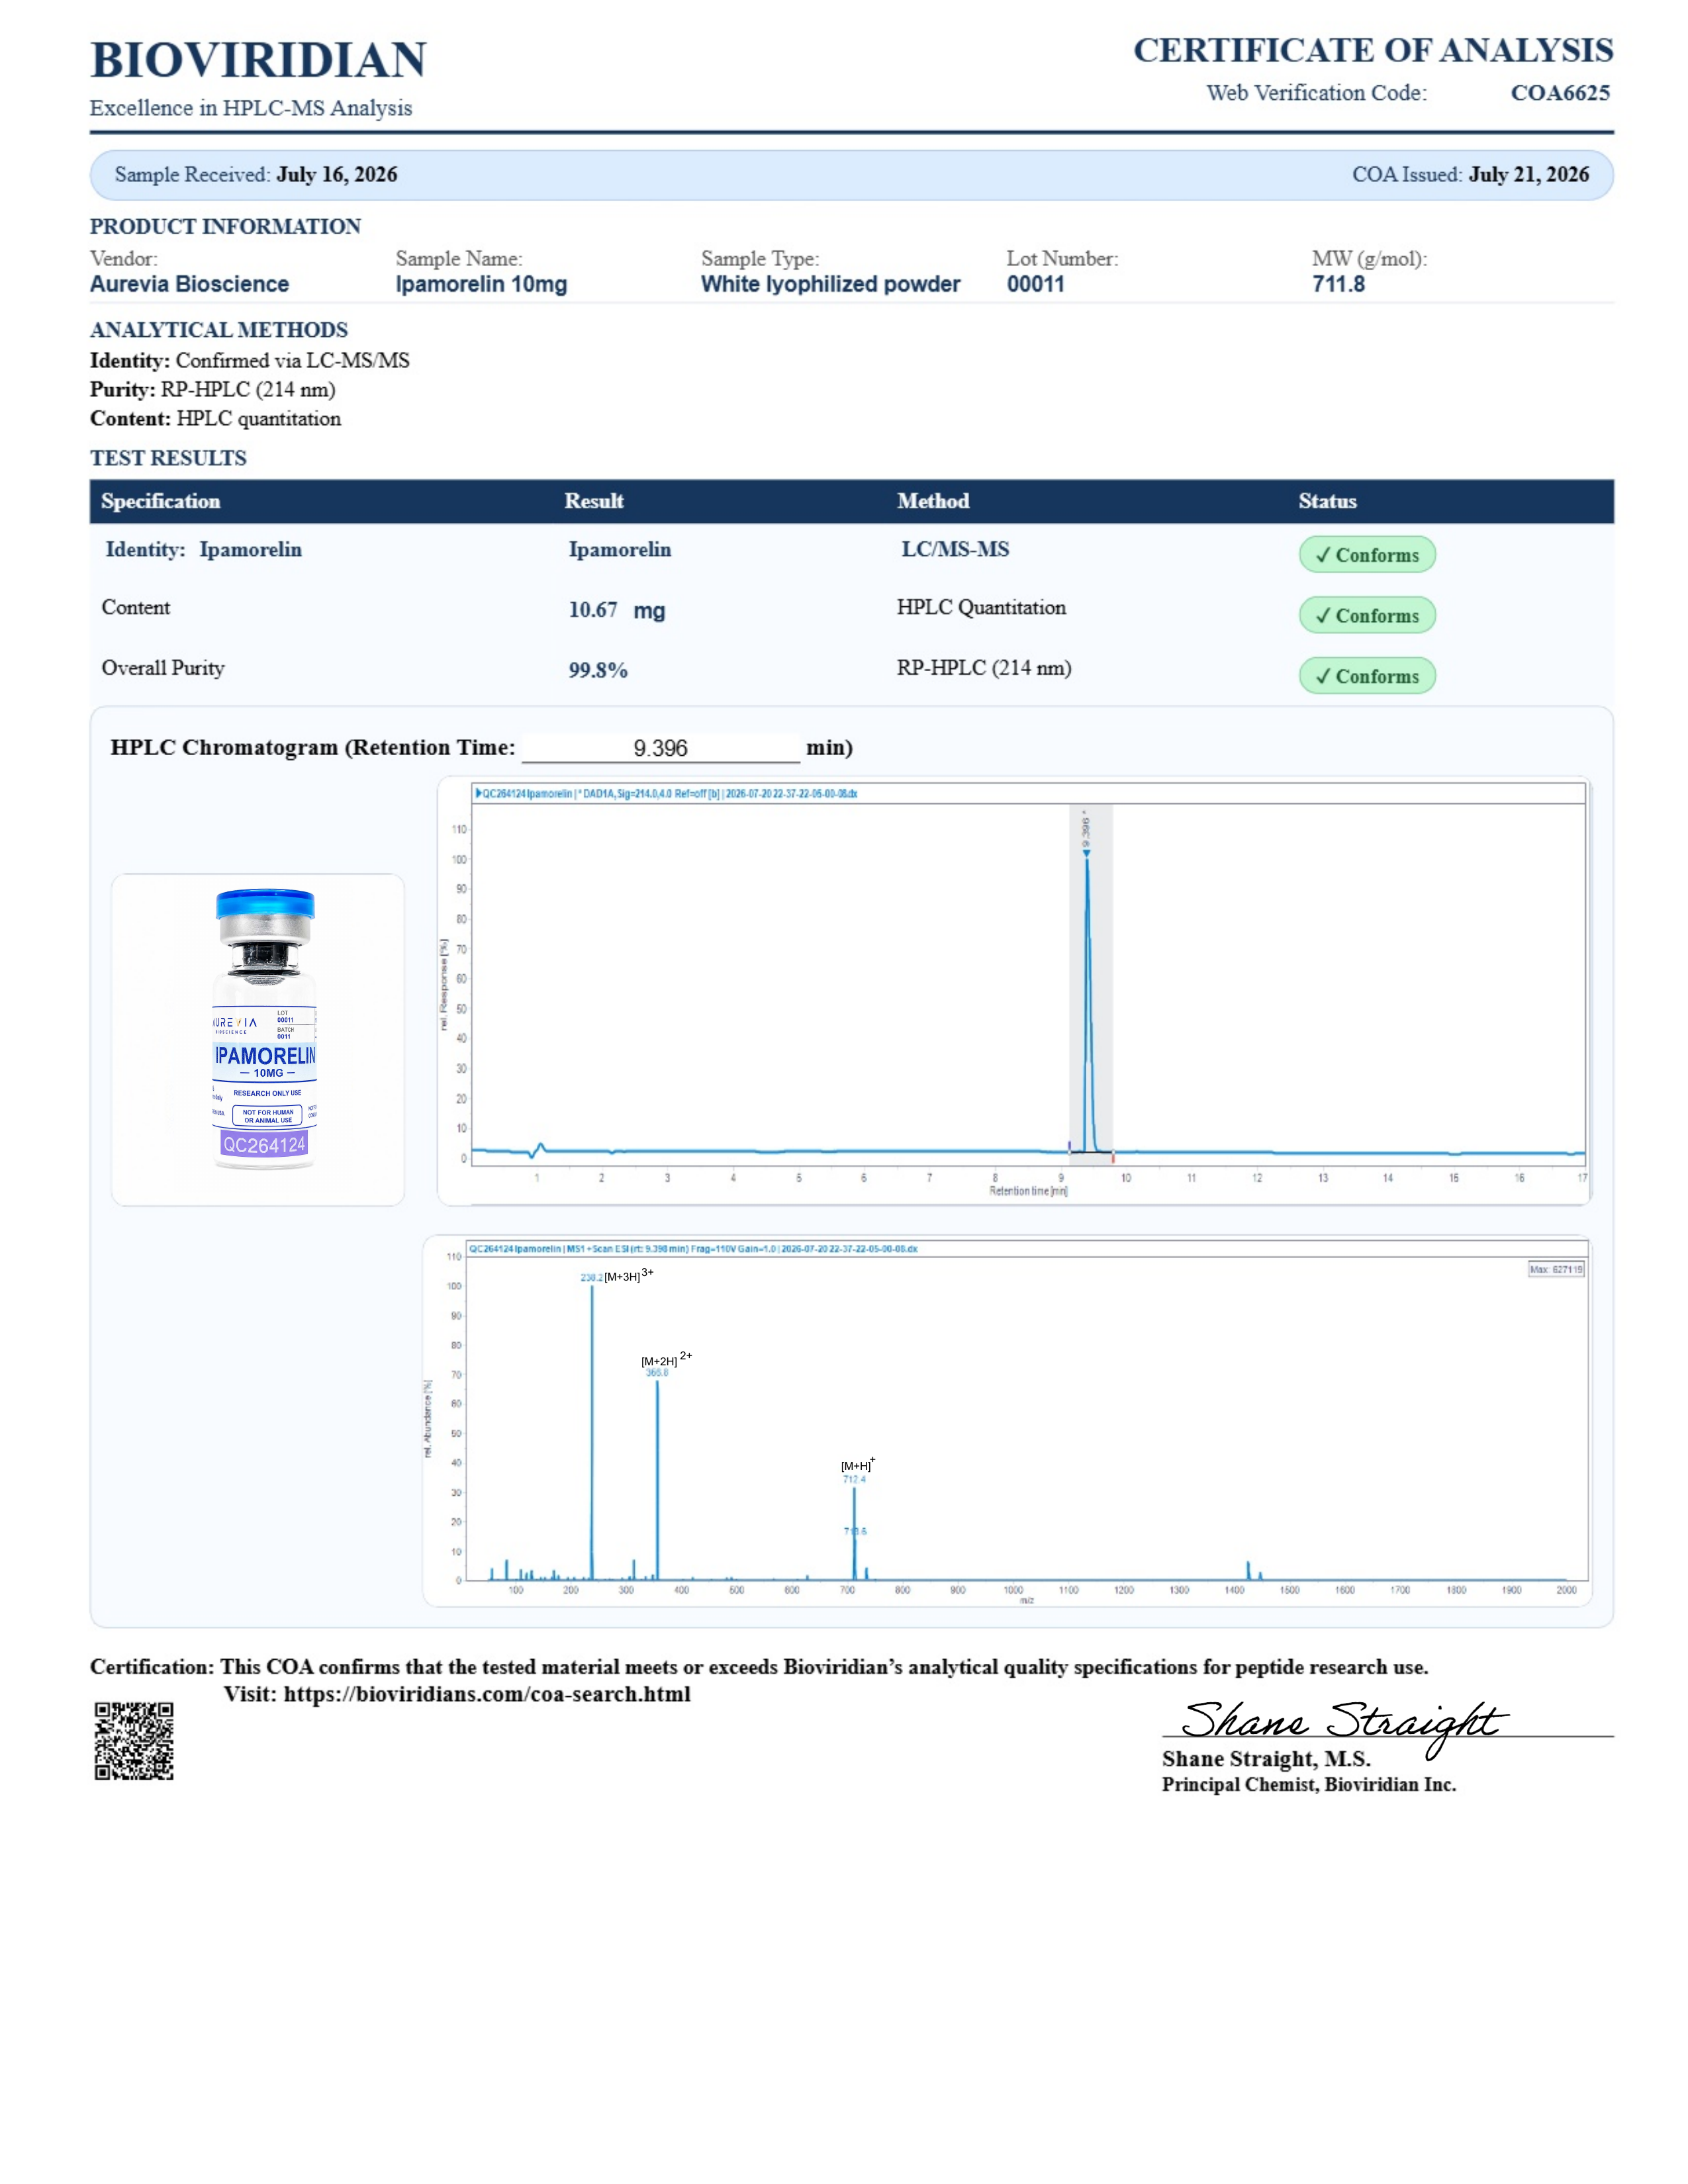Click the mass spectrum file title header
This screenshot has width=1688, height=2184.
[692, 1249]
